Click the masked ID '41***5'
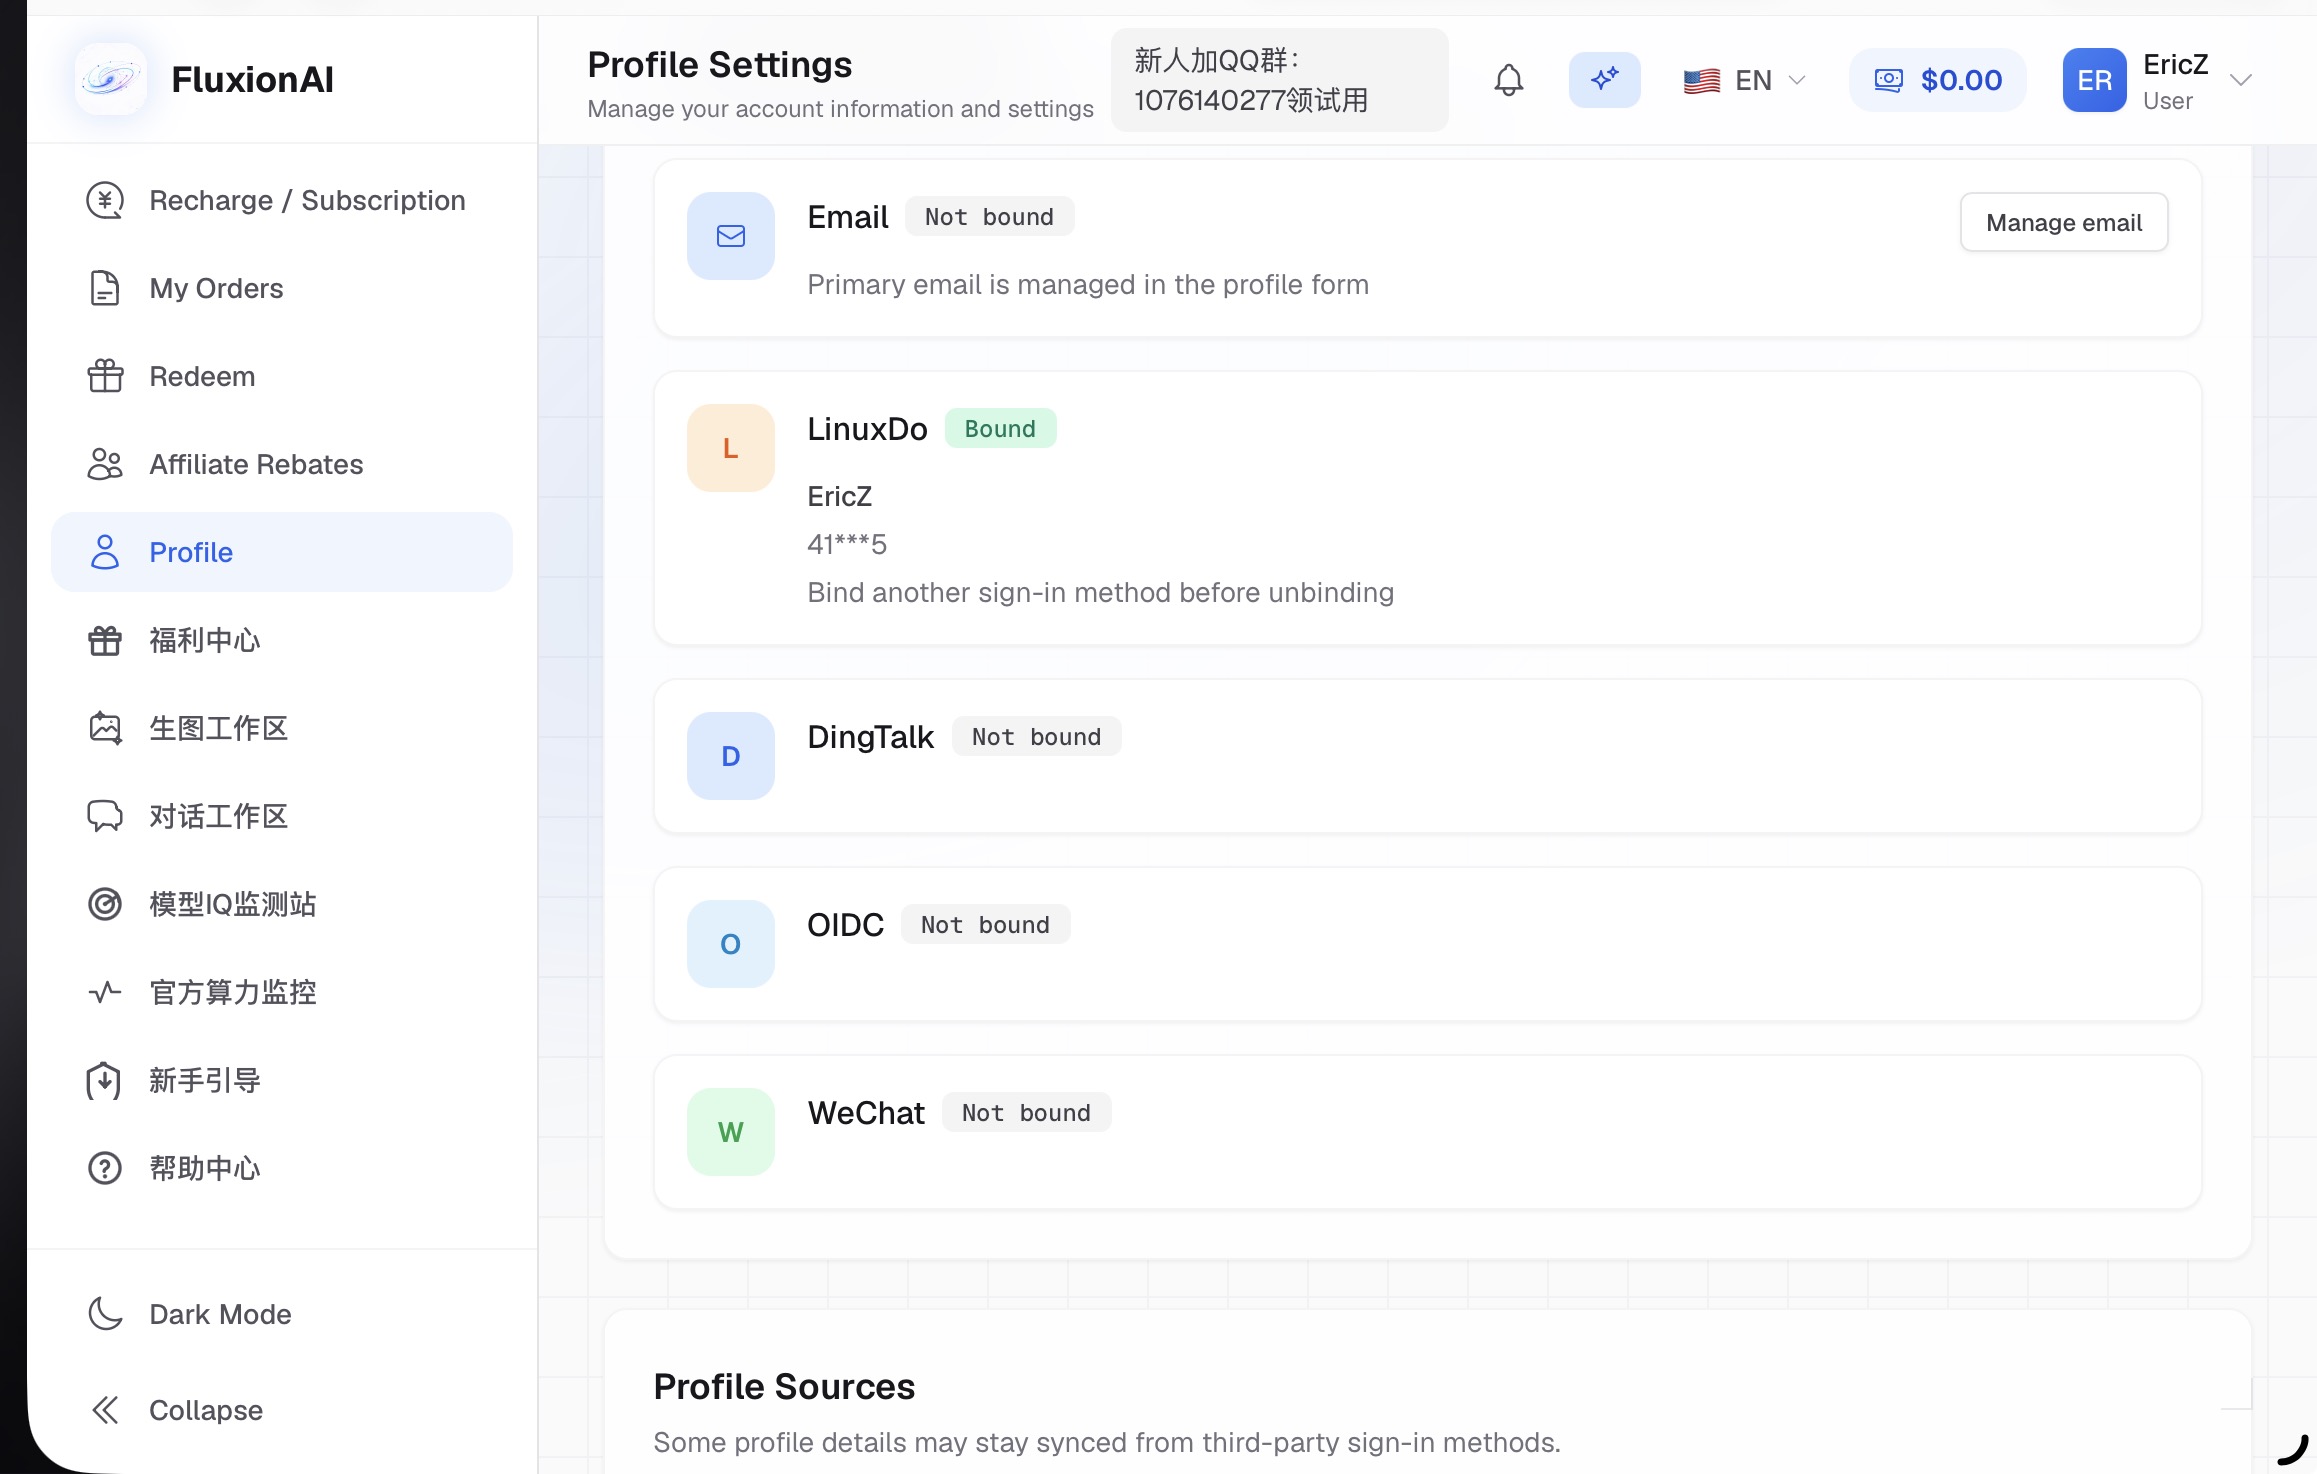The height and width of the screenshot is (1474, 2317). click(x=847, y=544)
